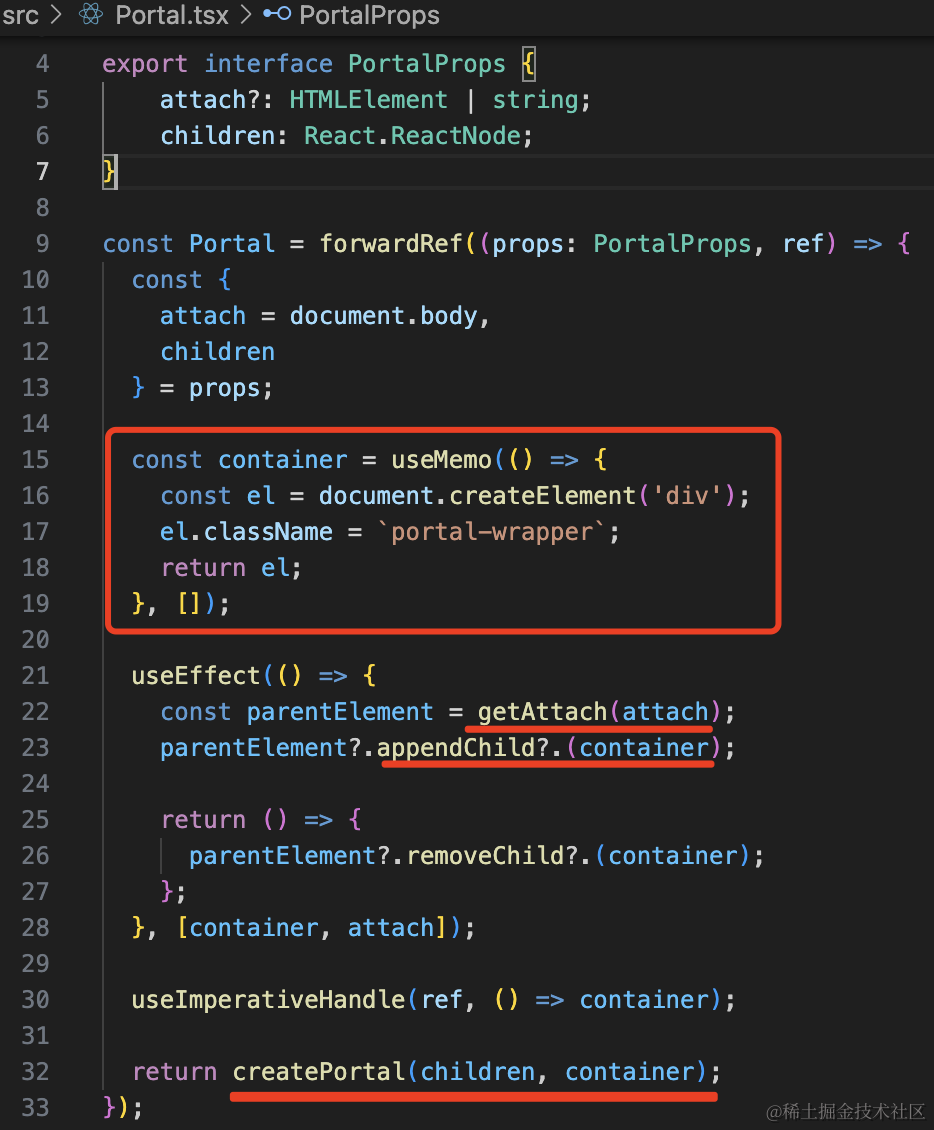Click 'PortalProps' type on line 9
Screen dimensions: 934x1130
[x=672, y=244]
